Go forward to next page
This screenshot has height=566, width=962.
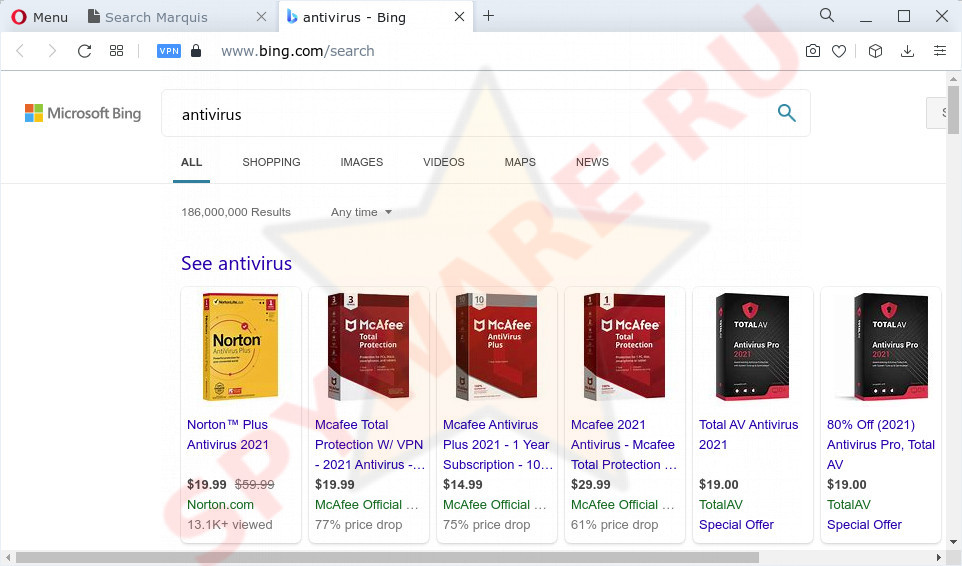coord(52,51)
